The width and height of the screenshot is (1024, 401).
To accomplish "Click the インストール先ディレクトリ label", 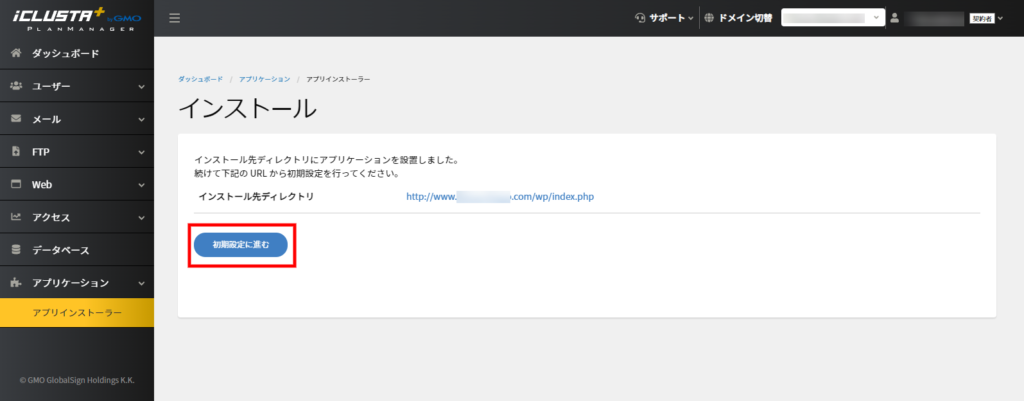I will [x=256, y=196].
